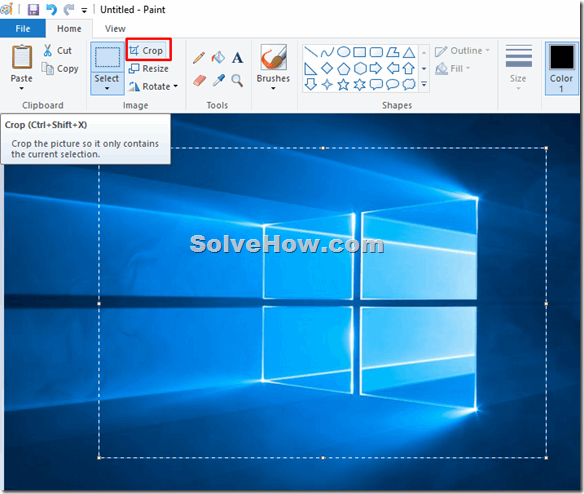The height and width of the screenshot is (494, 584).
Task: Undo the last action
Action: coord(51,9)
